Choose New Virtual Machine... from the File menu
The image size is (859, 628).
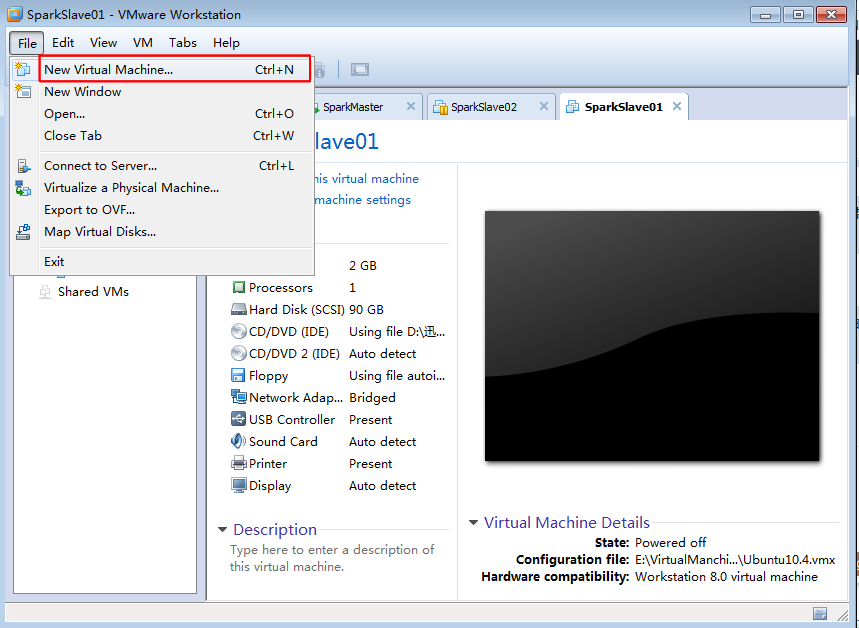[175, 70]
